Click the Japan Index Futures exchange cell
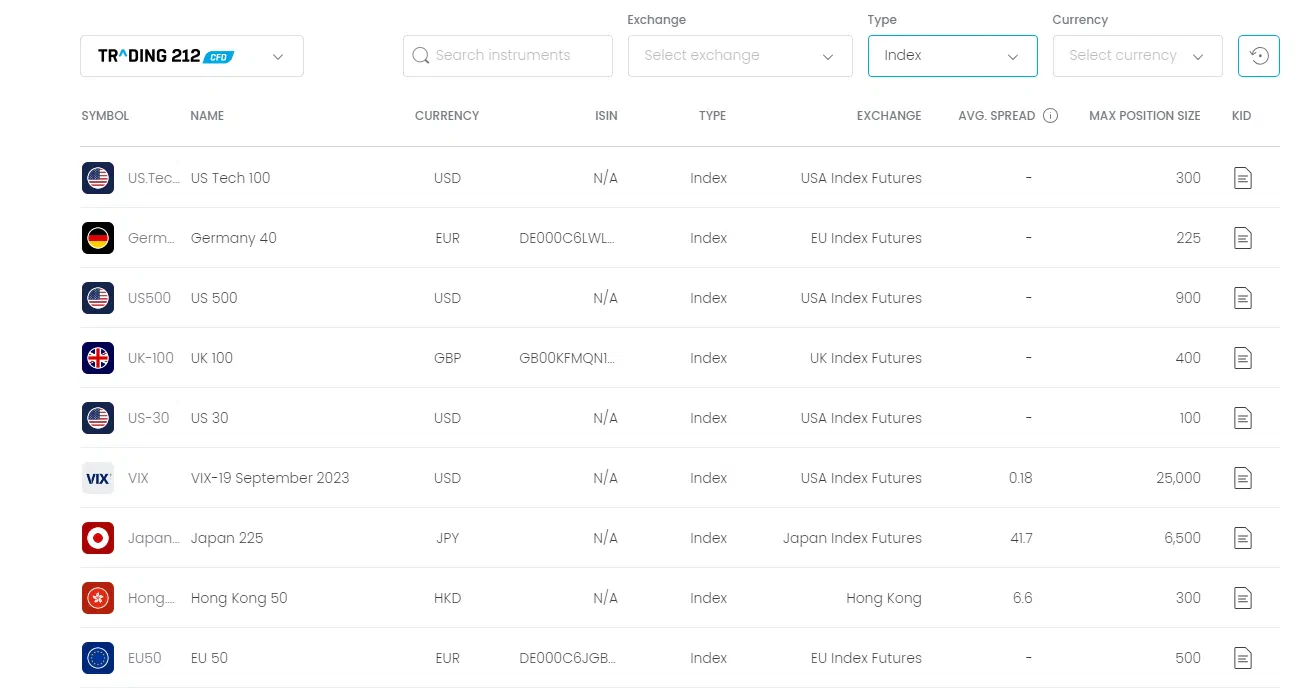1314x692 pixels. pos(852,538)
